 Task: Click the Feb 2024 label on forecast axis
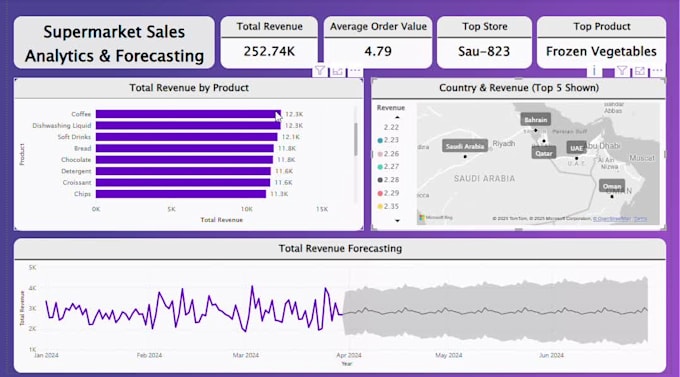[149, 355]
